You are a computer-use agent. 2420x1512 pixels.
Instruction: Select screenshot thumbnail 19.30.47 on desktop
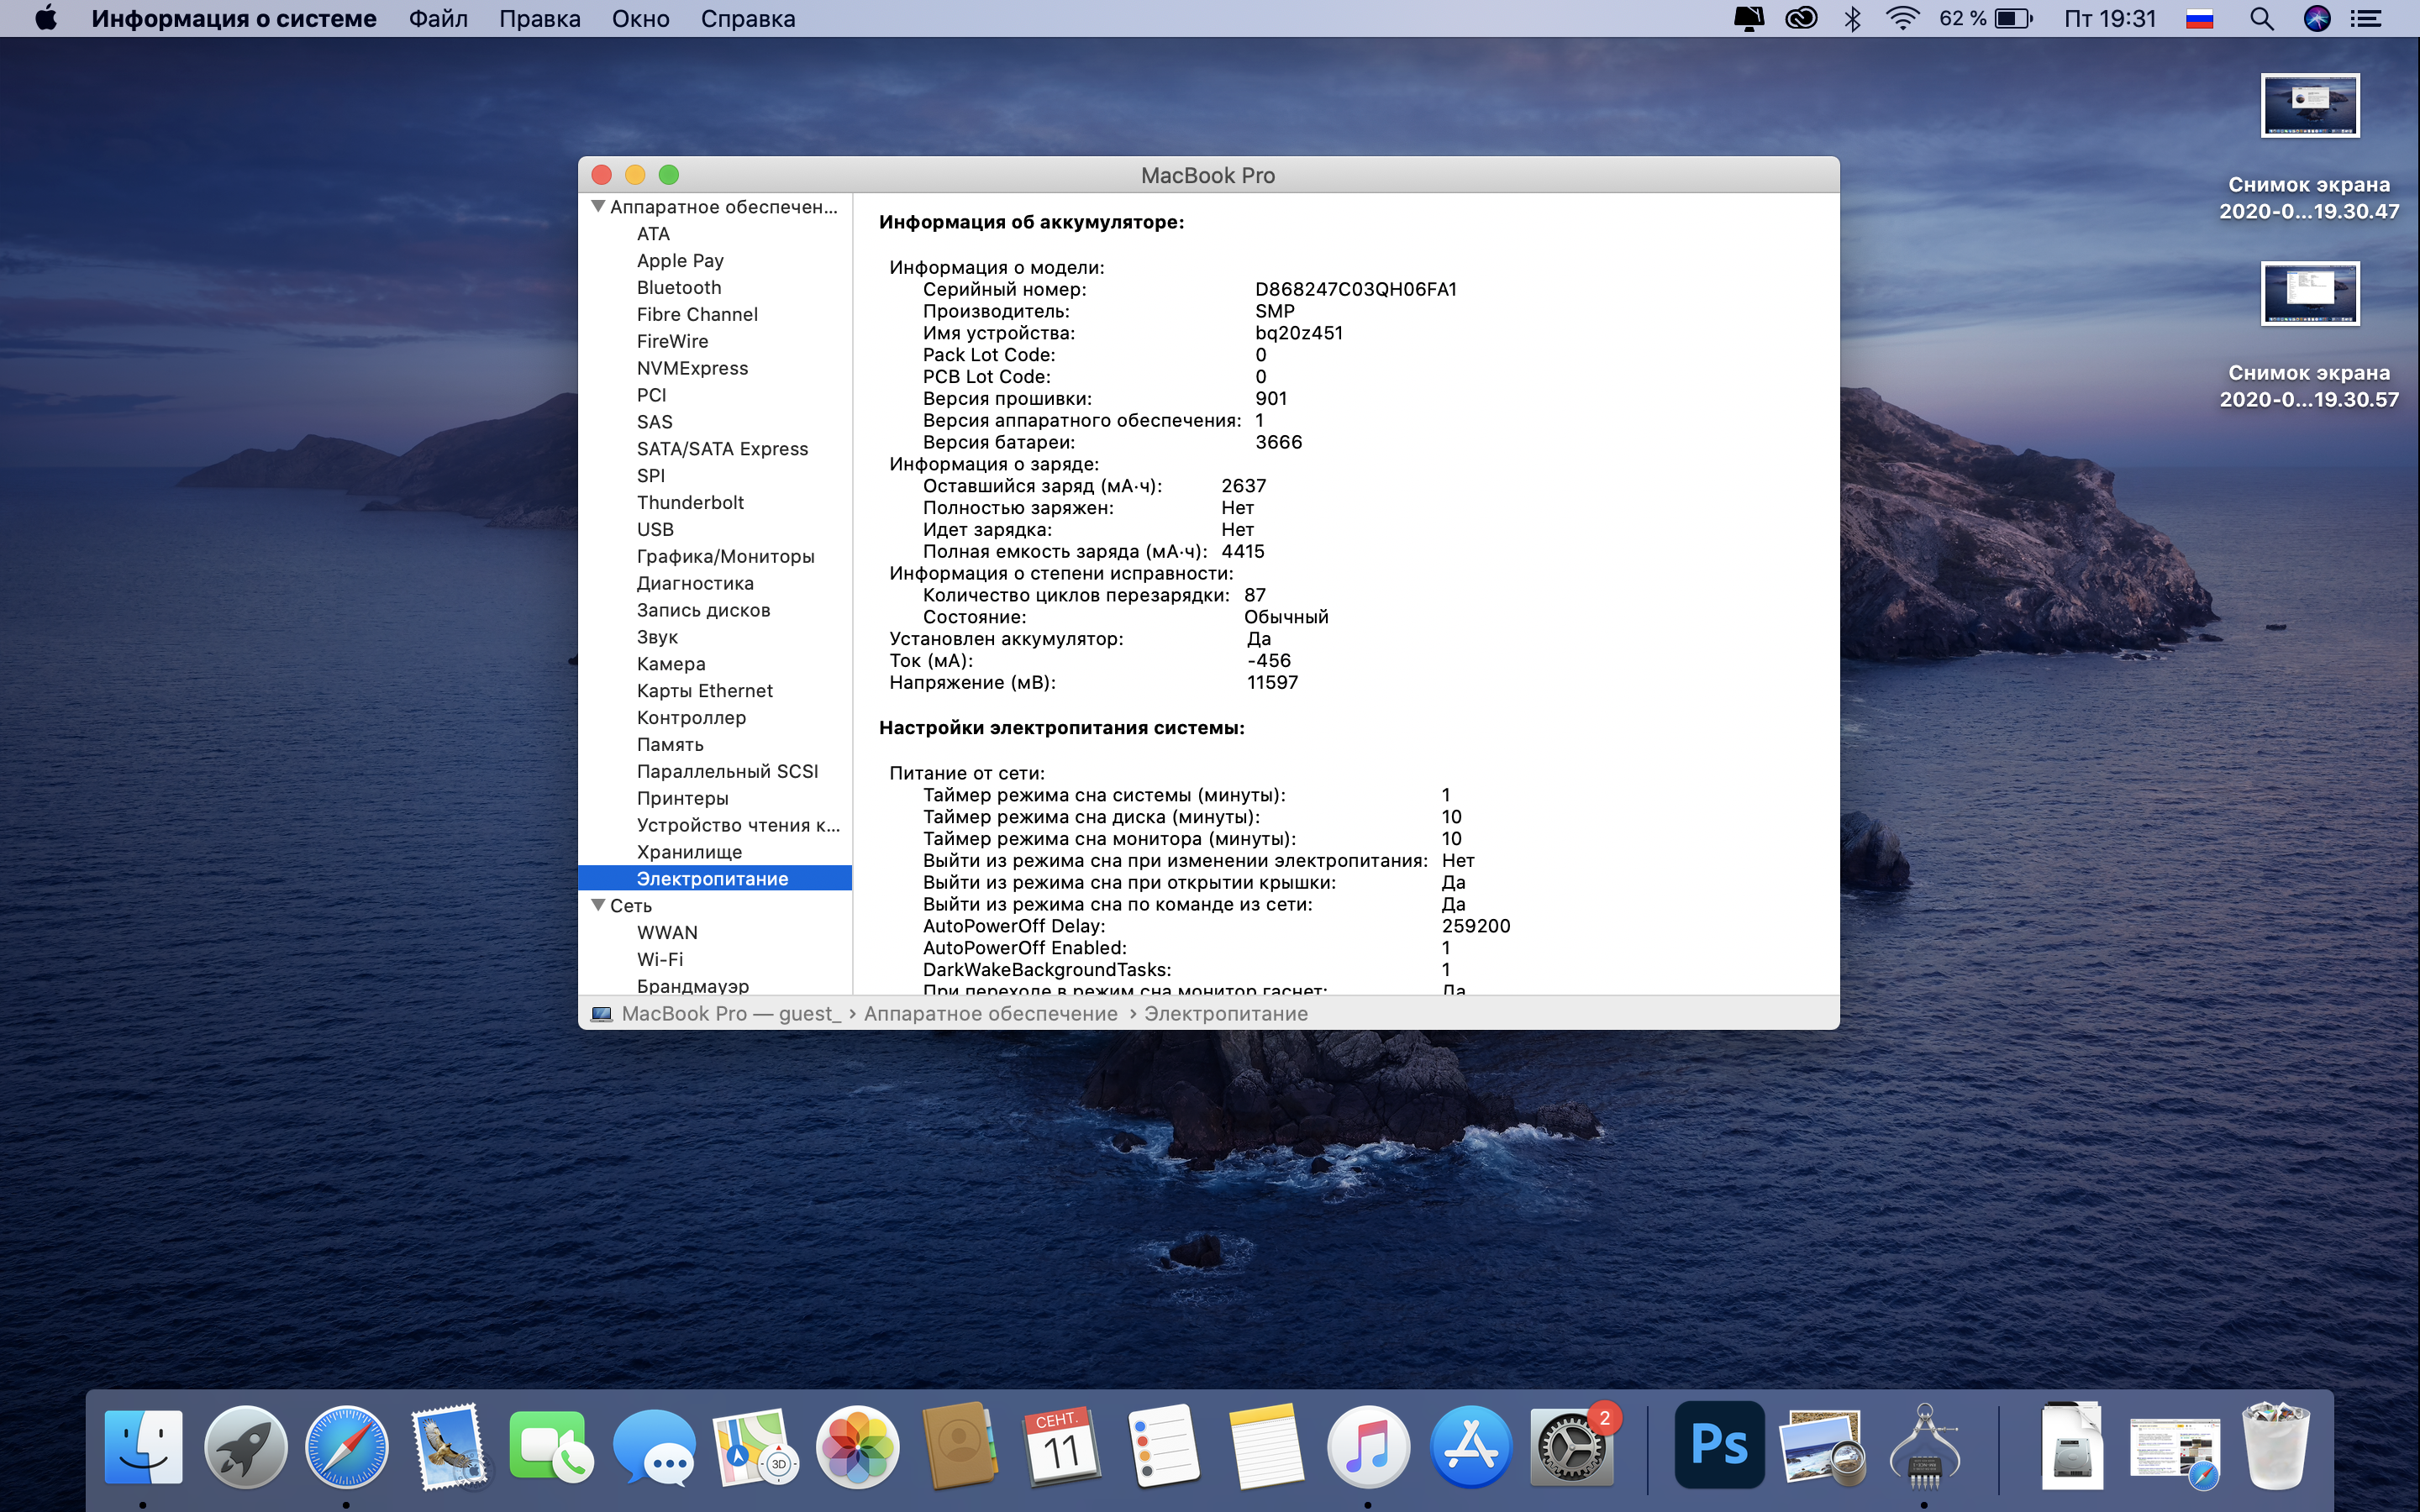click(x=2309, y=105)
